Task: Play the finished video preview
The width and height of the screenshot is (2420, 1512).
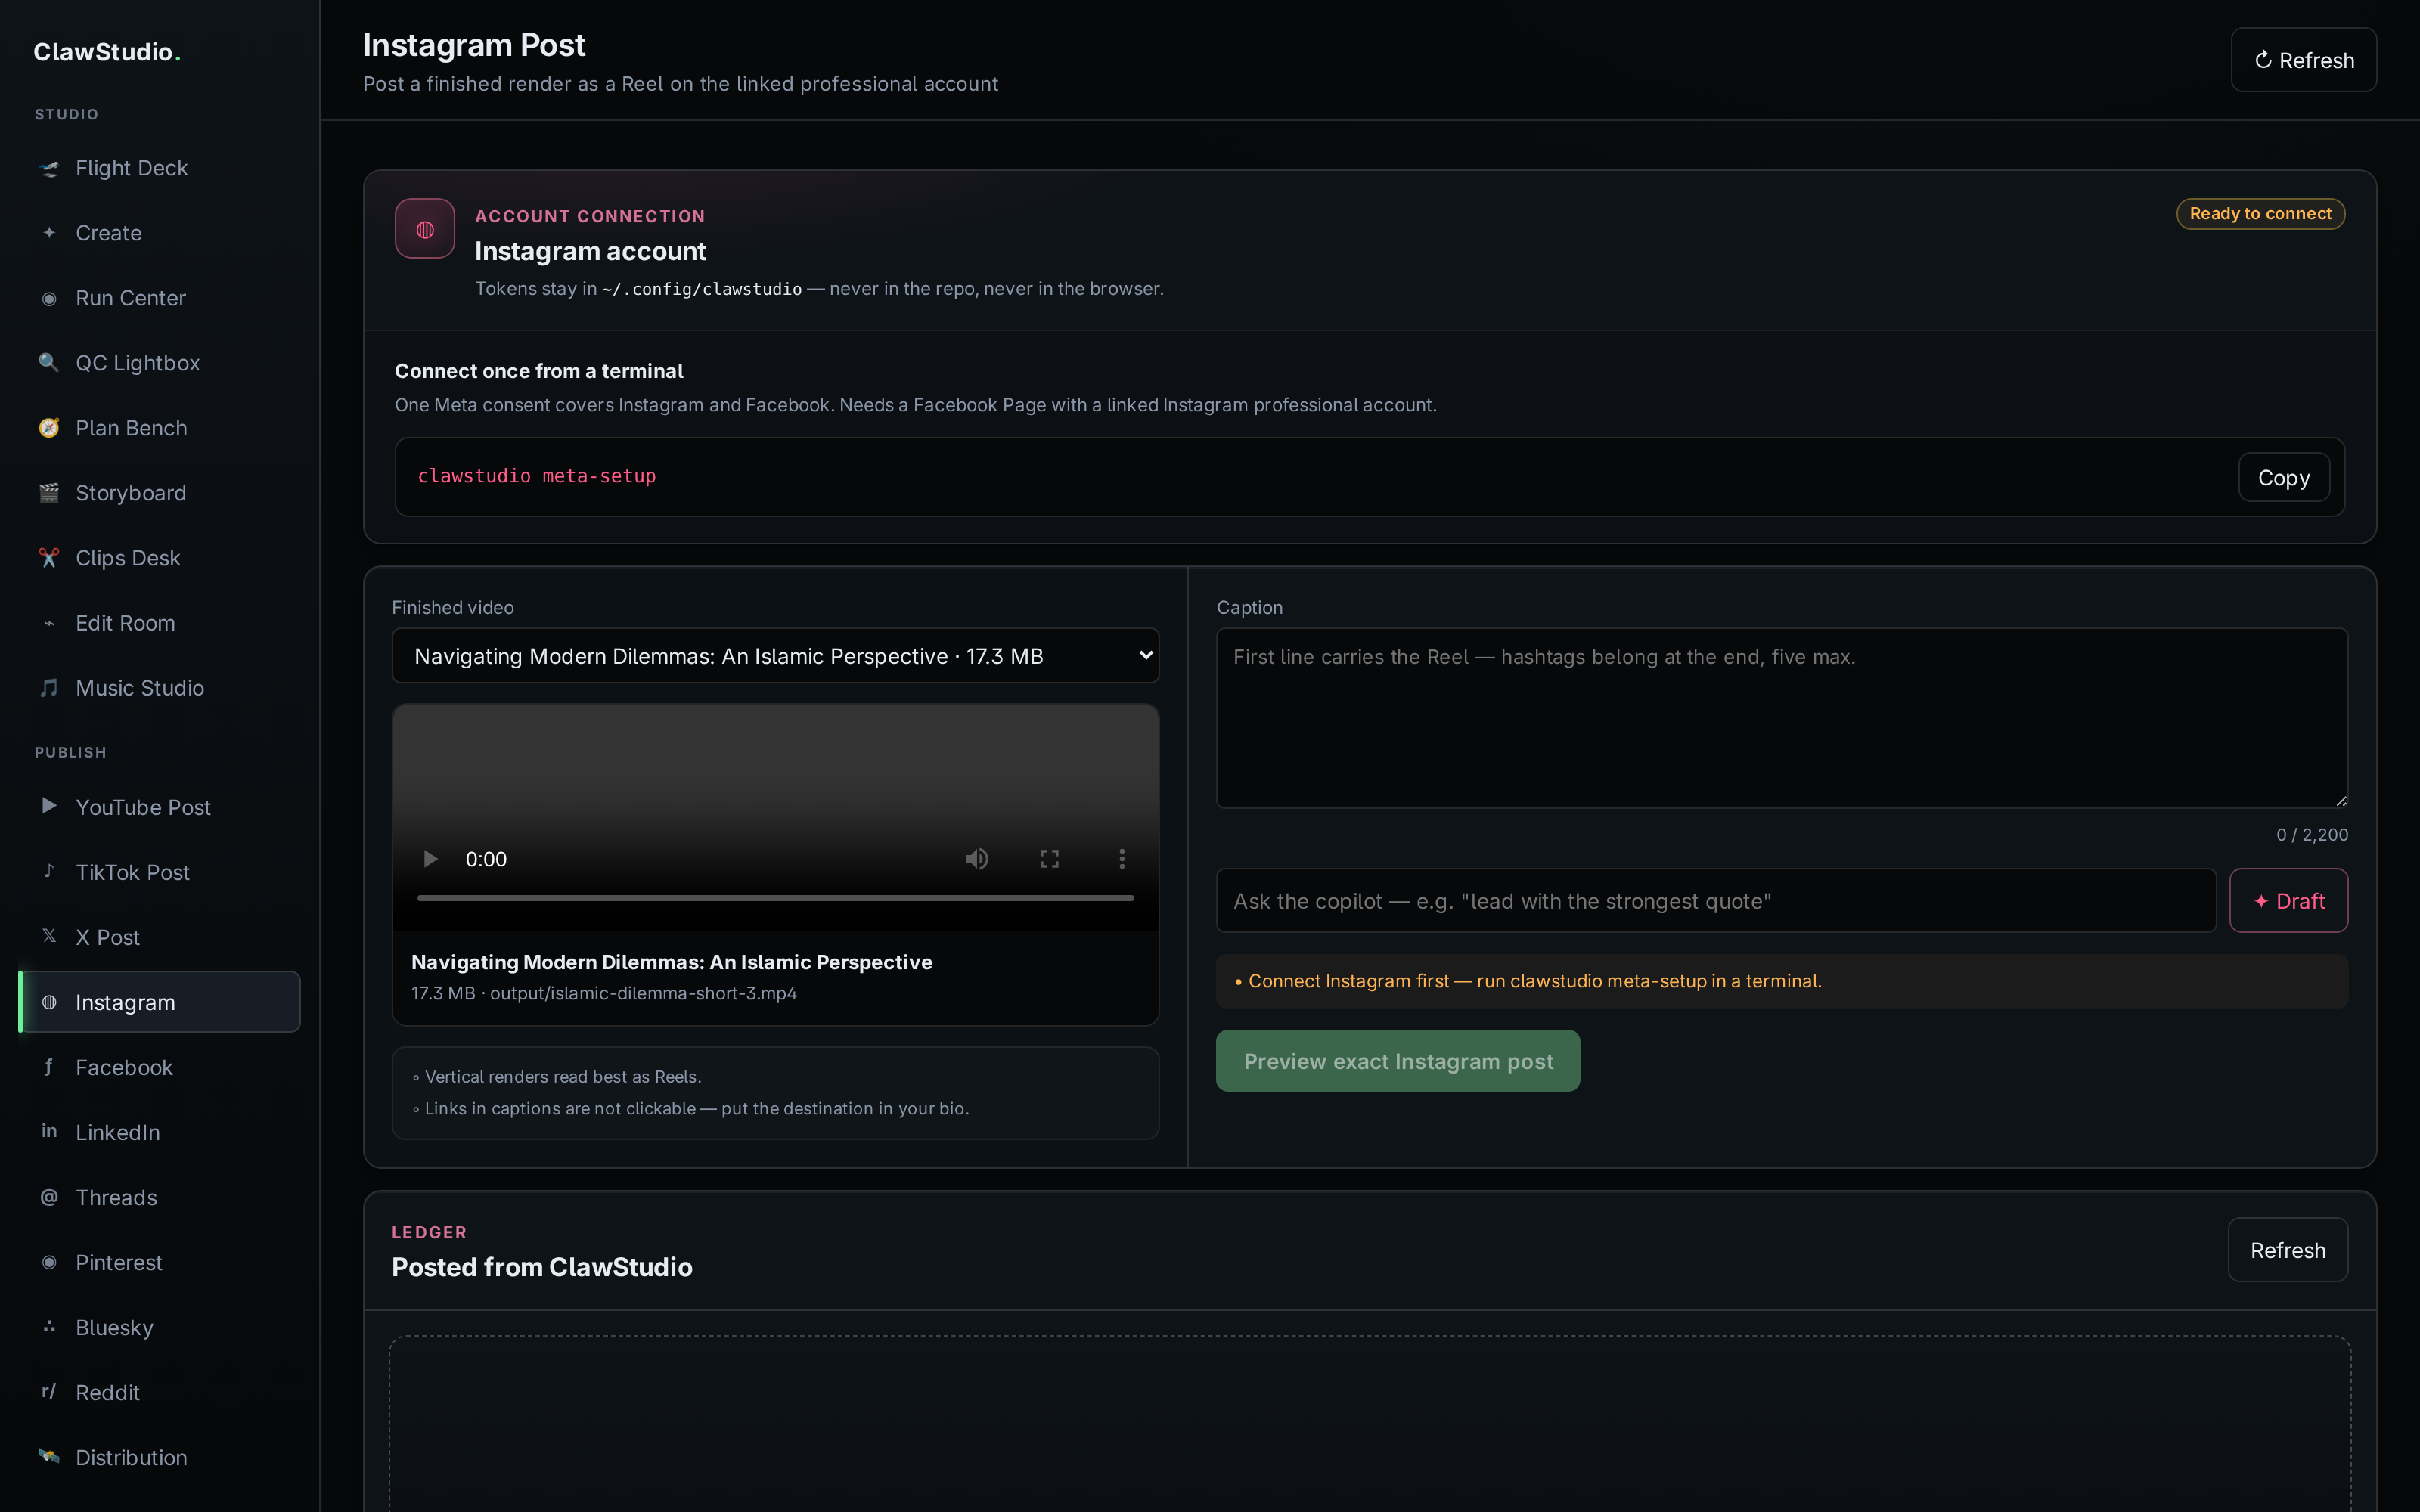Action: 430,859
